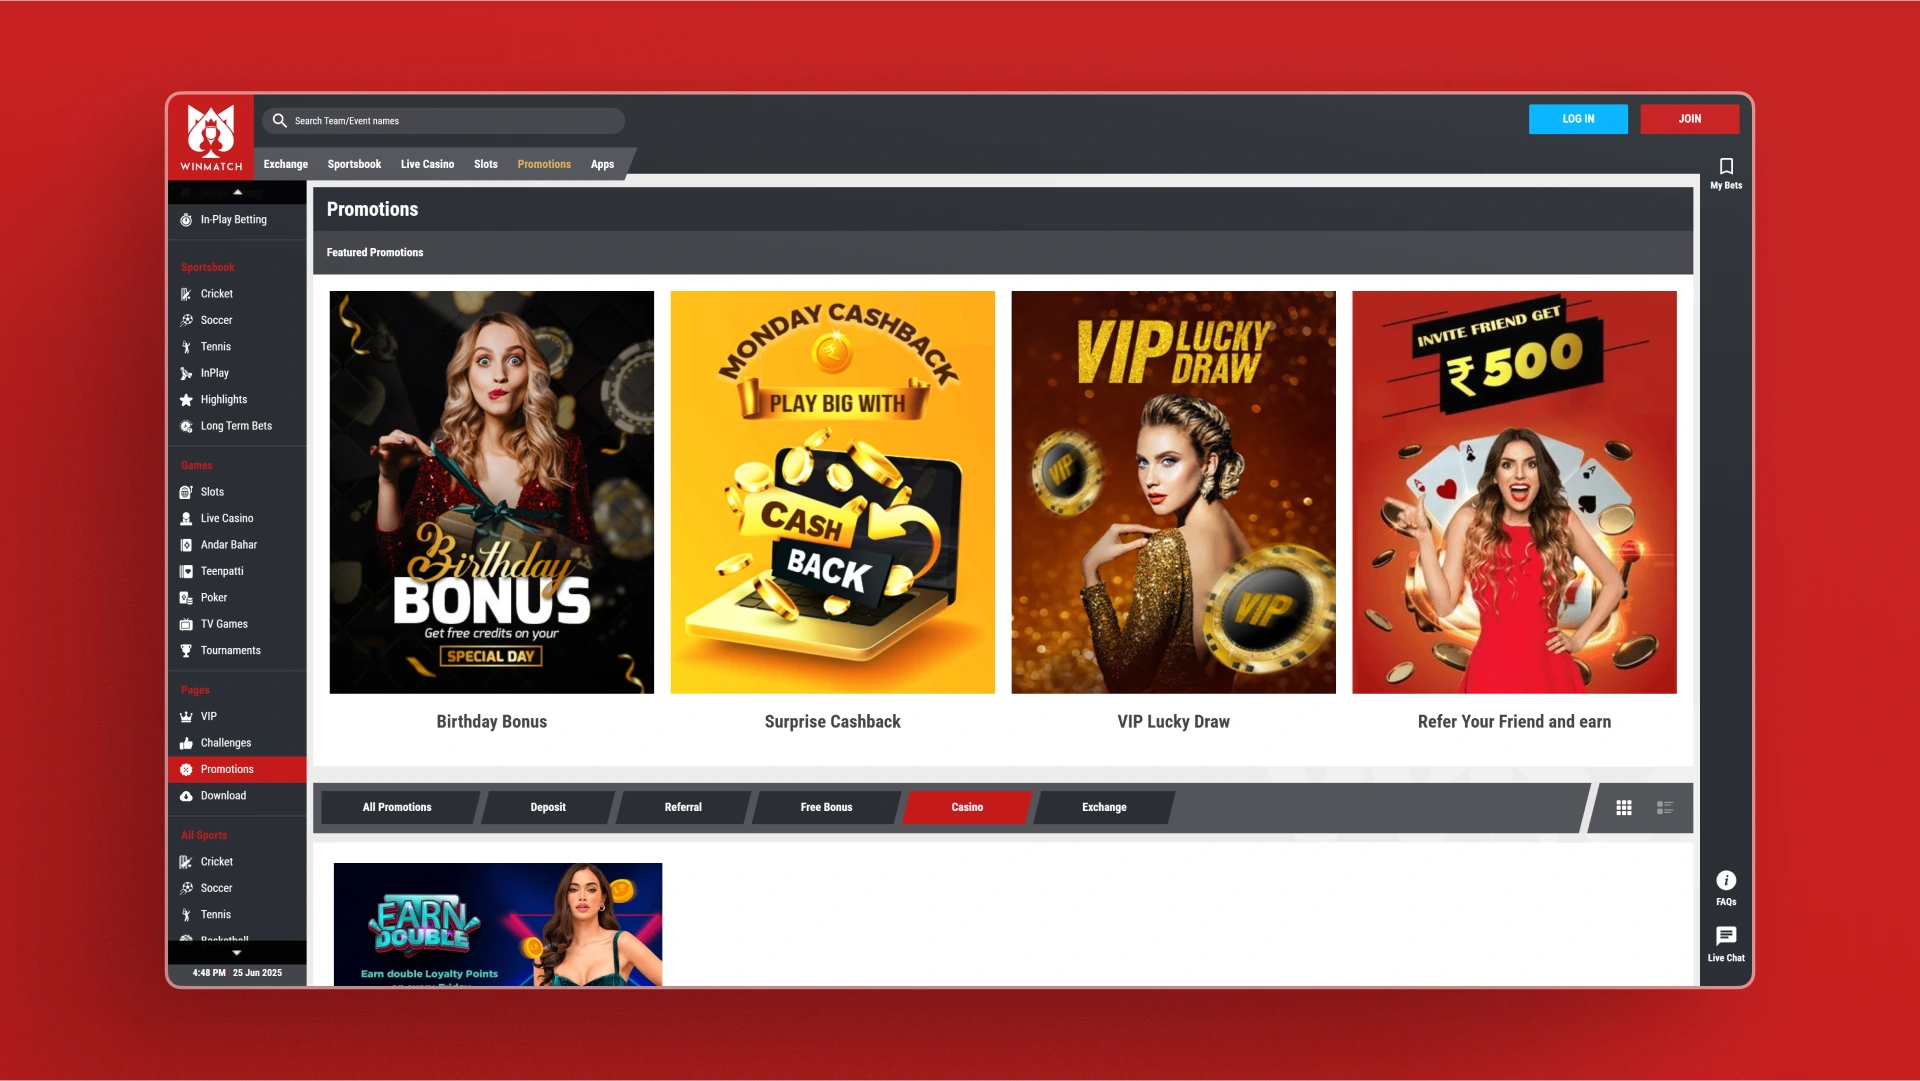Click the Slots sidebar icon
The height and width of the screenshot is (1081, 1920).
186,492
